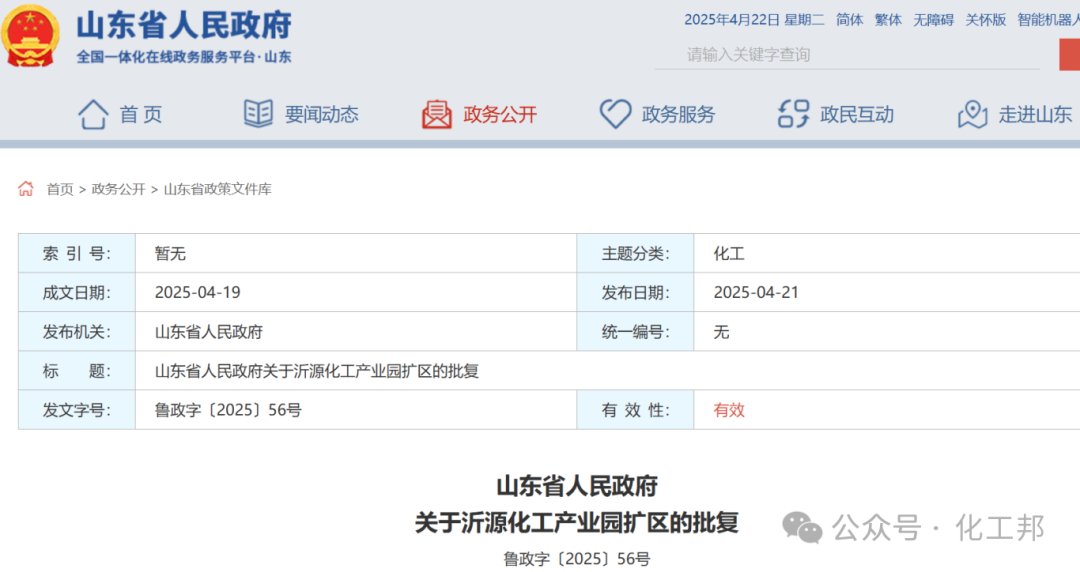This screenshot has width=1080, height=572.
Task: Enable 无障碍 accessibility mode
Action: [x=933, y=20]
